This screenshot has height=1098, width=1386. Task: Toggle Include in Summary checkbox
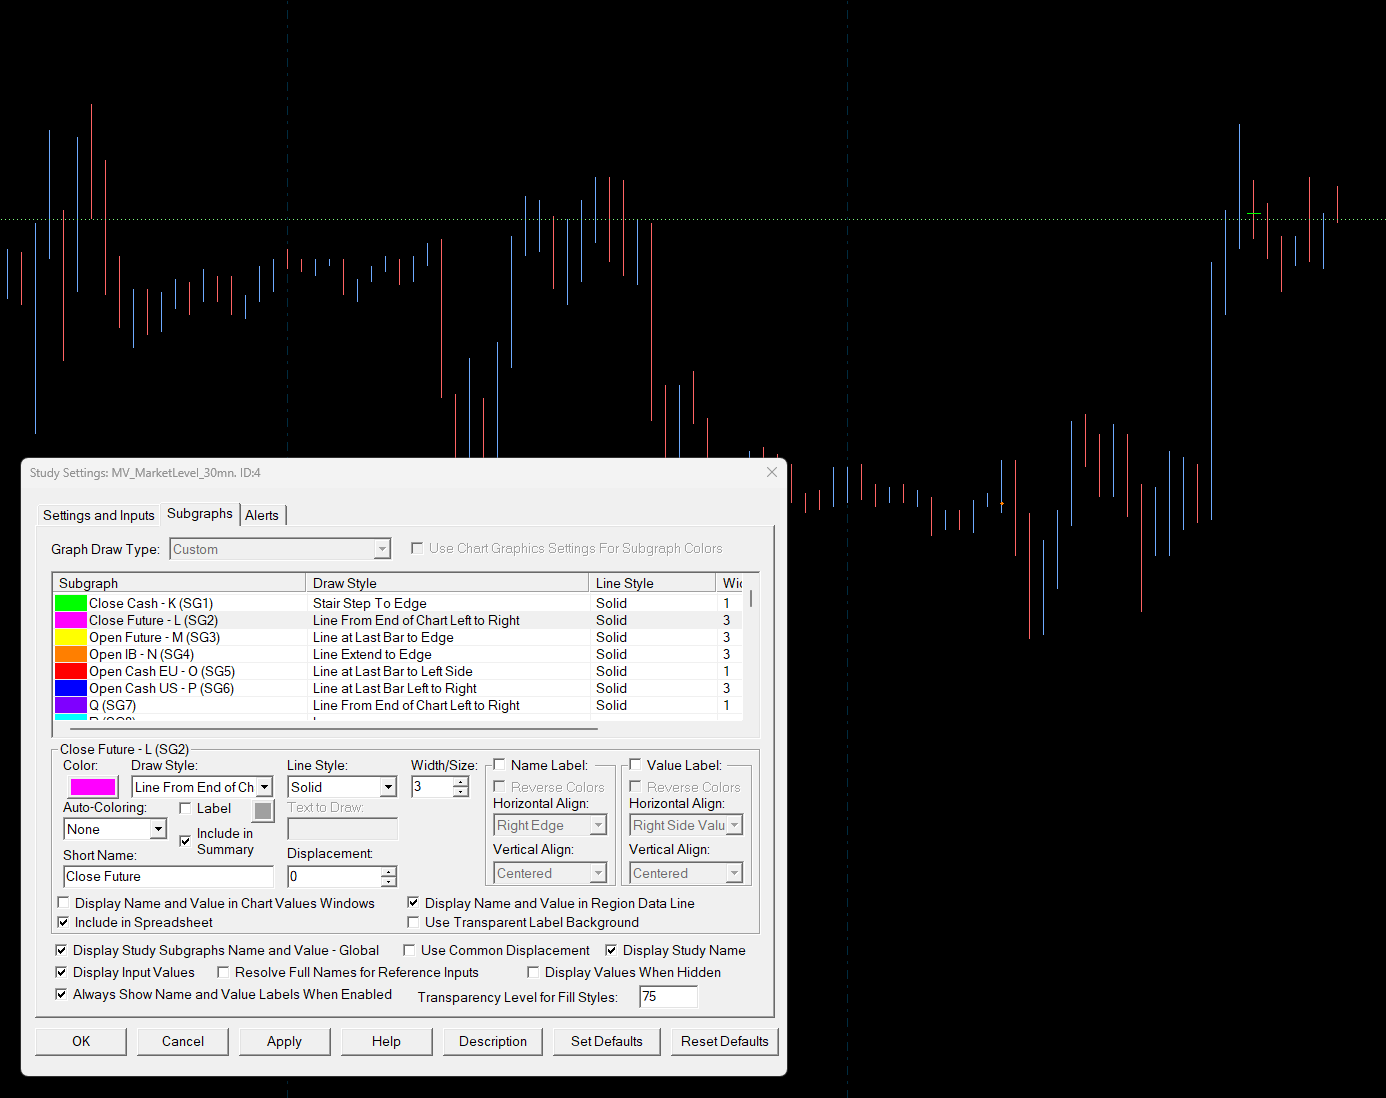coord(185,841)
